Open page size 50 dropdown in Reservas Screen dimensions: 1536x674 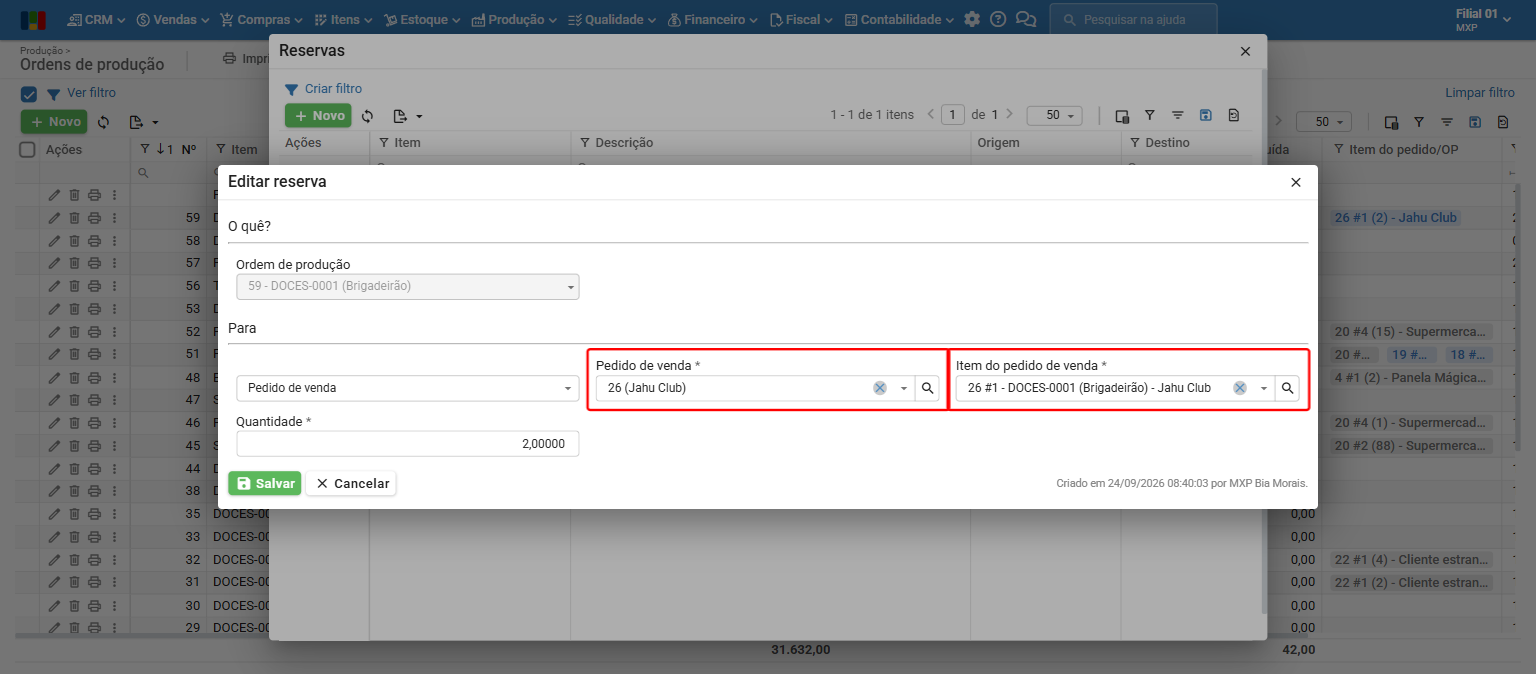click(x=1055, y=115)
